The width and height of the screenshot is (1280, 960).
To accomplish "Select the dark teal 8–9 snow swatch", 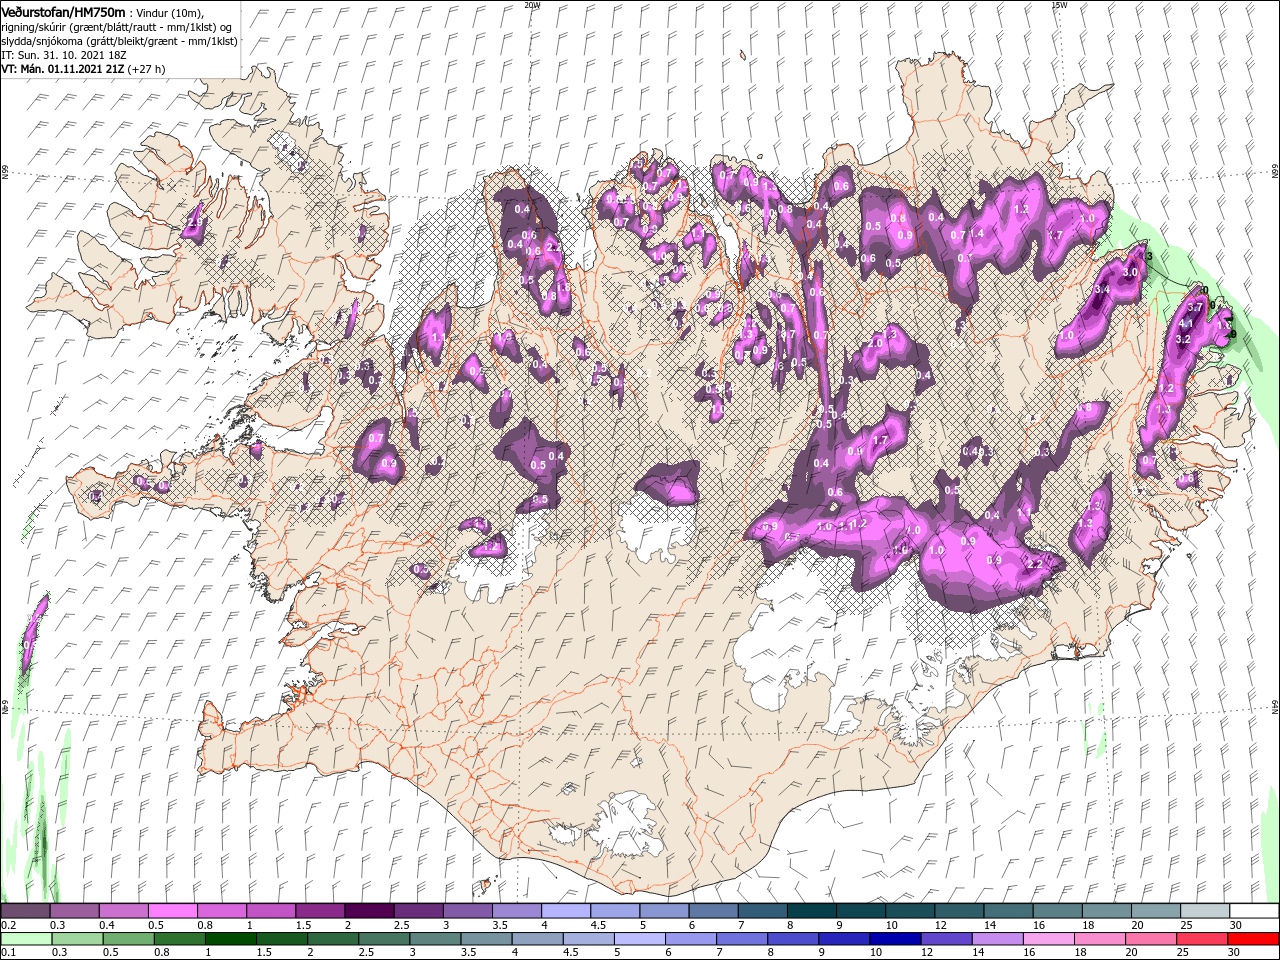I will [x=811, y=911].
